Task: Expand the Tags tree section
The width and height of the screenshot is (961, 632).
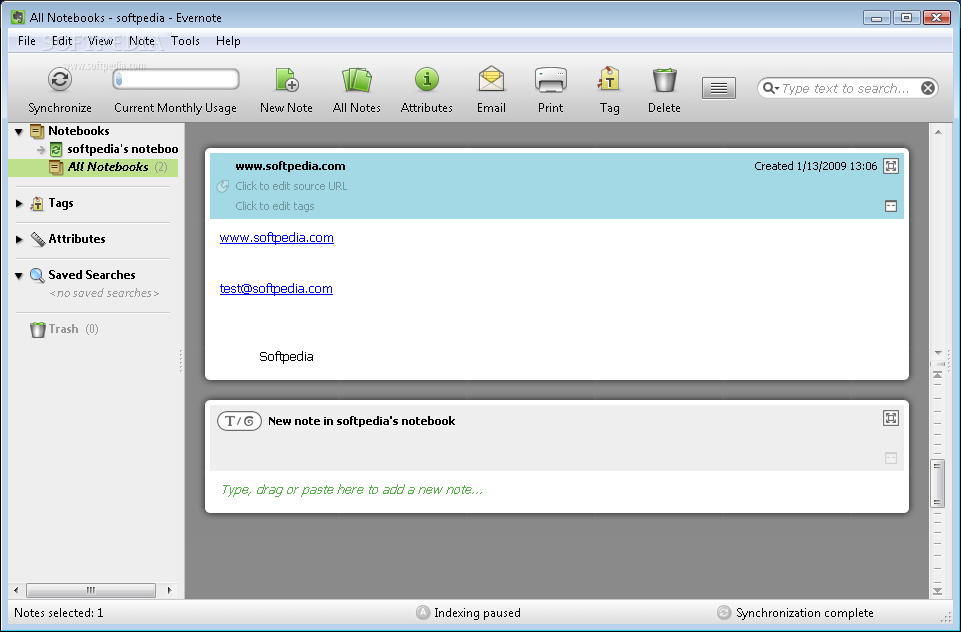Action: coord(19,204)
